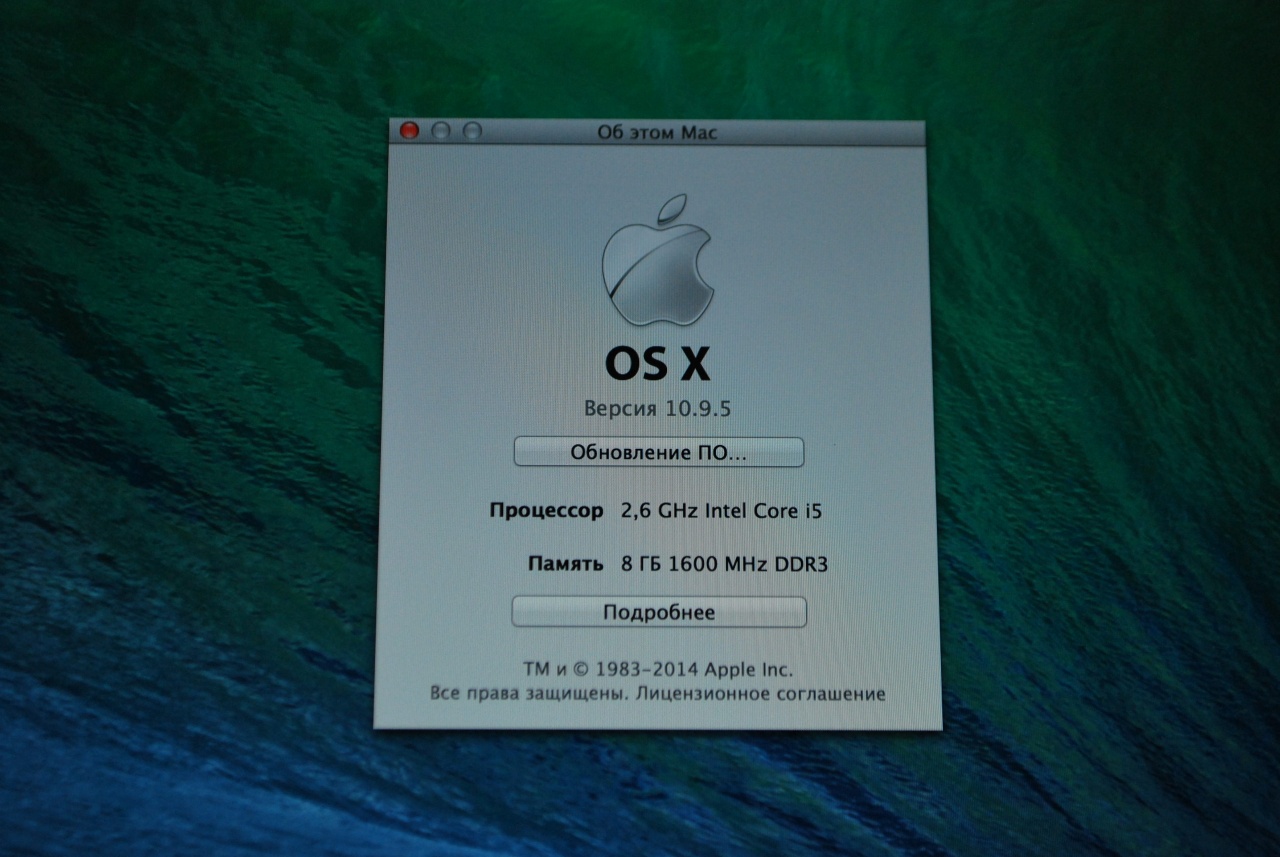Click the Об этом Mac window title
The image size is (1280, 857).
[x=657, y=132]
